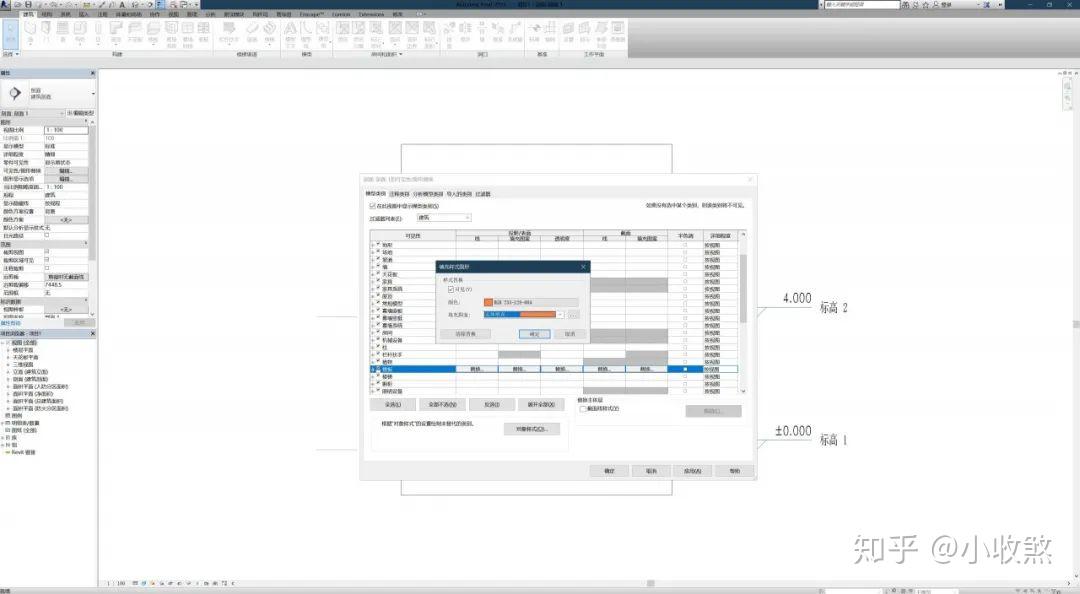Select the Ramp tool in ribbon

tap(253, 32)
